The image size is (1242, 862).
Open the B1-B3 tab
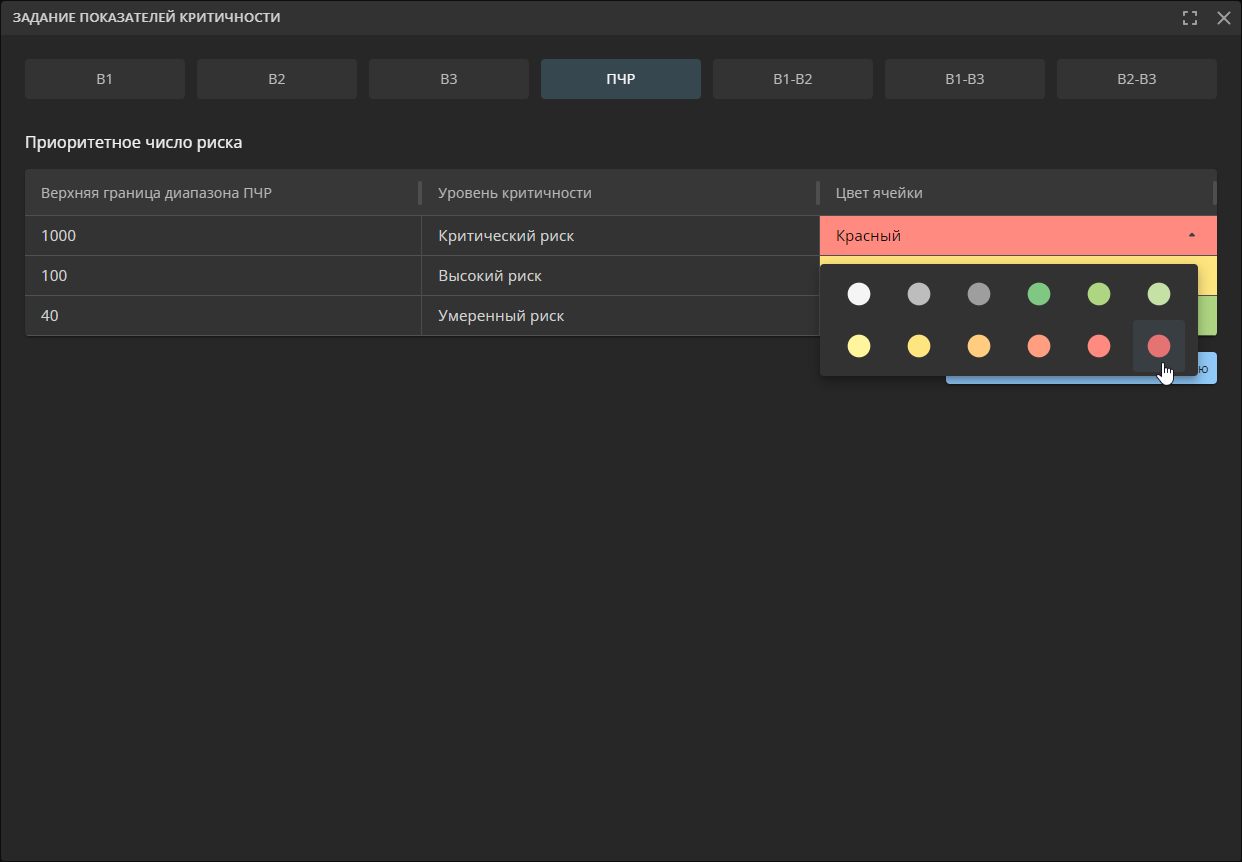coord(965,79)
